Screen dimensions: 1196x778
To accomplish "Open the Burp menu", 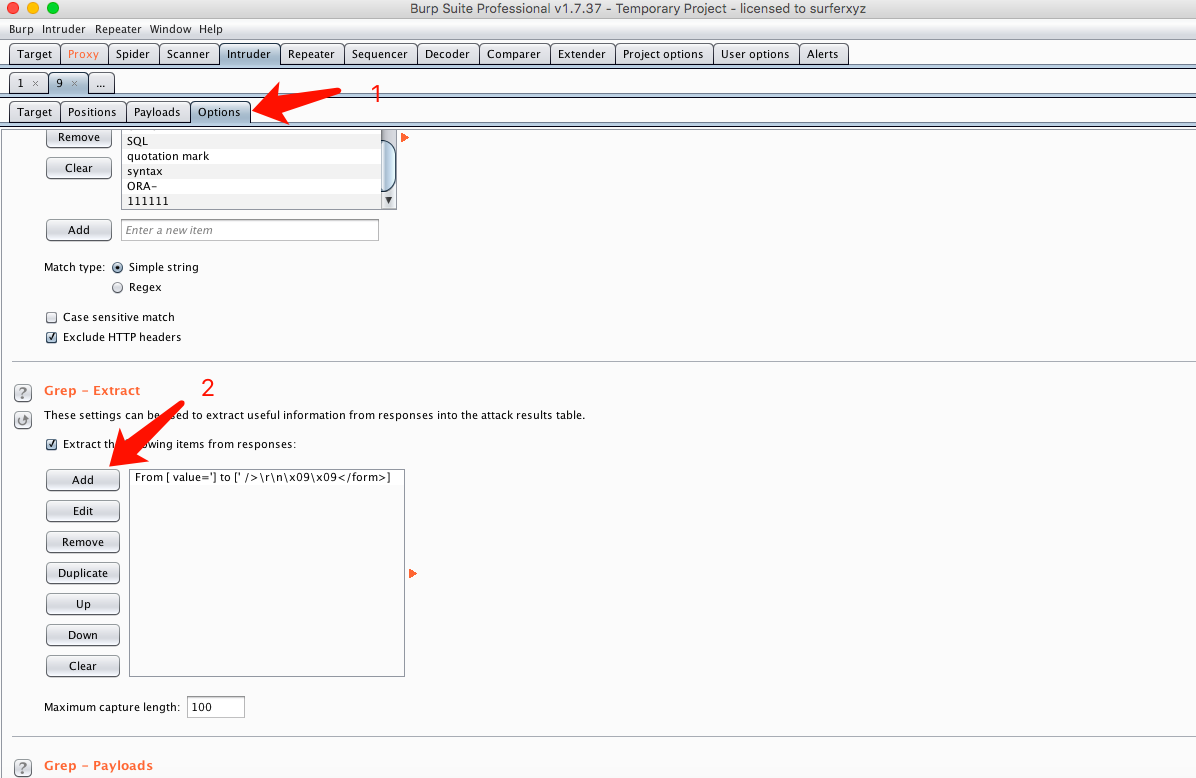I will pos(21,29).
